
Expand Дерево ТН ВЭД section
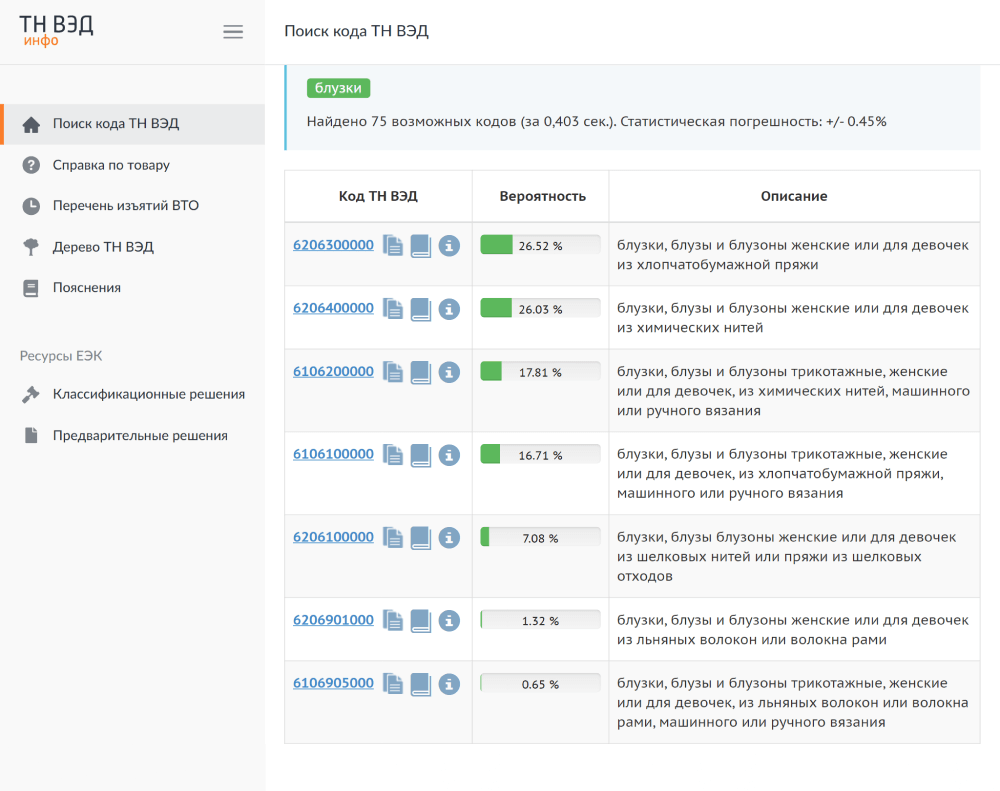103,247
